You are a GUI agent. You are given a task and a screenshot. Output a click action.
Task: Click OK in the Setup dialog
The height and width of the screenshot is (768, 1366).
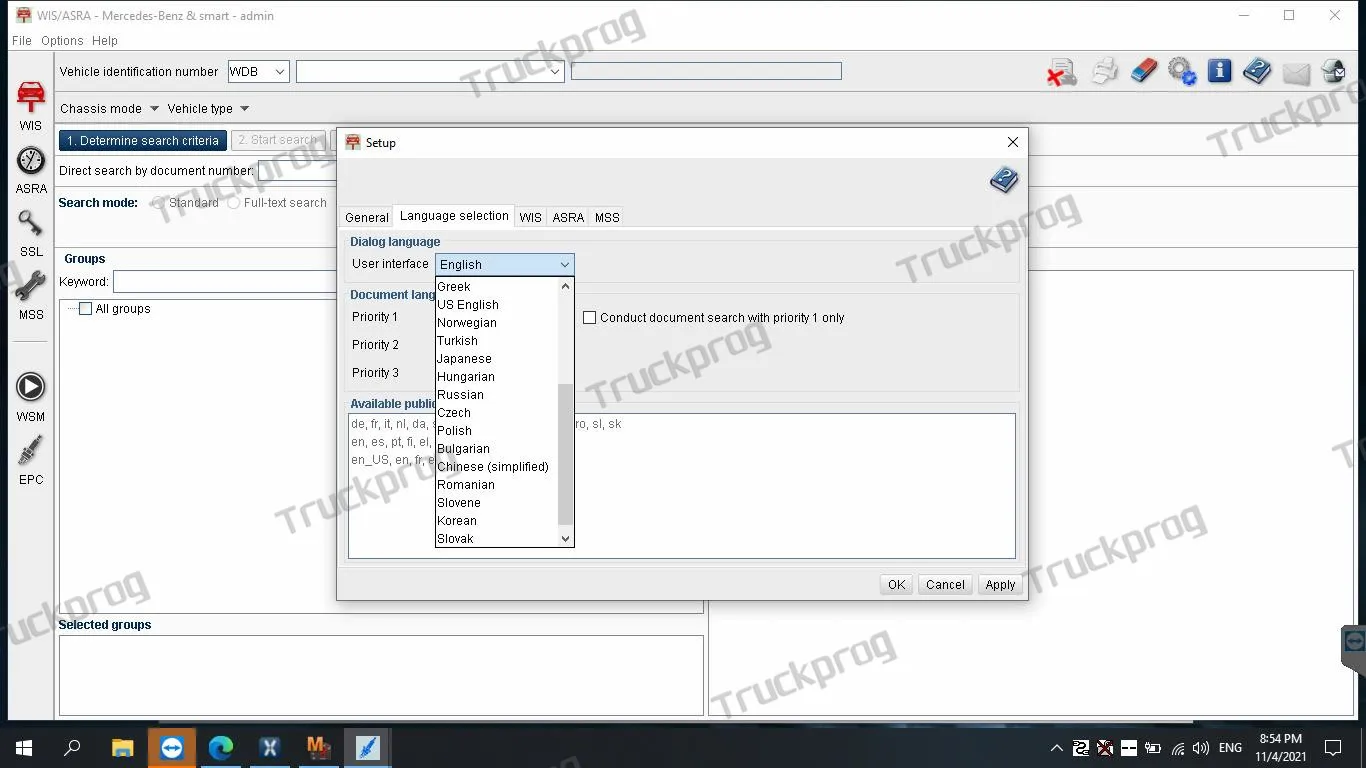(x=896, y=585)
